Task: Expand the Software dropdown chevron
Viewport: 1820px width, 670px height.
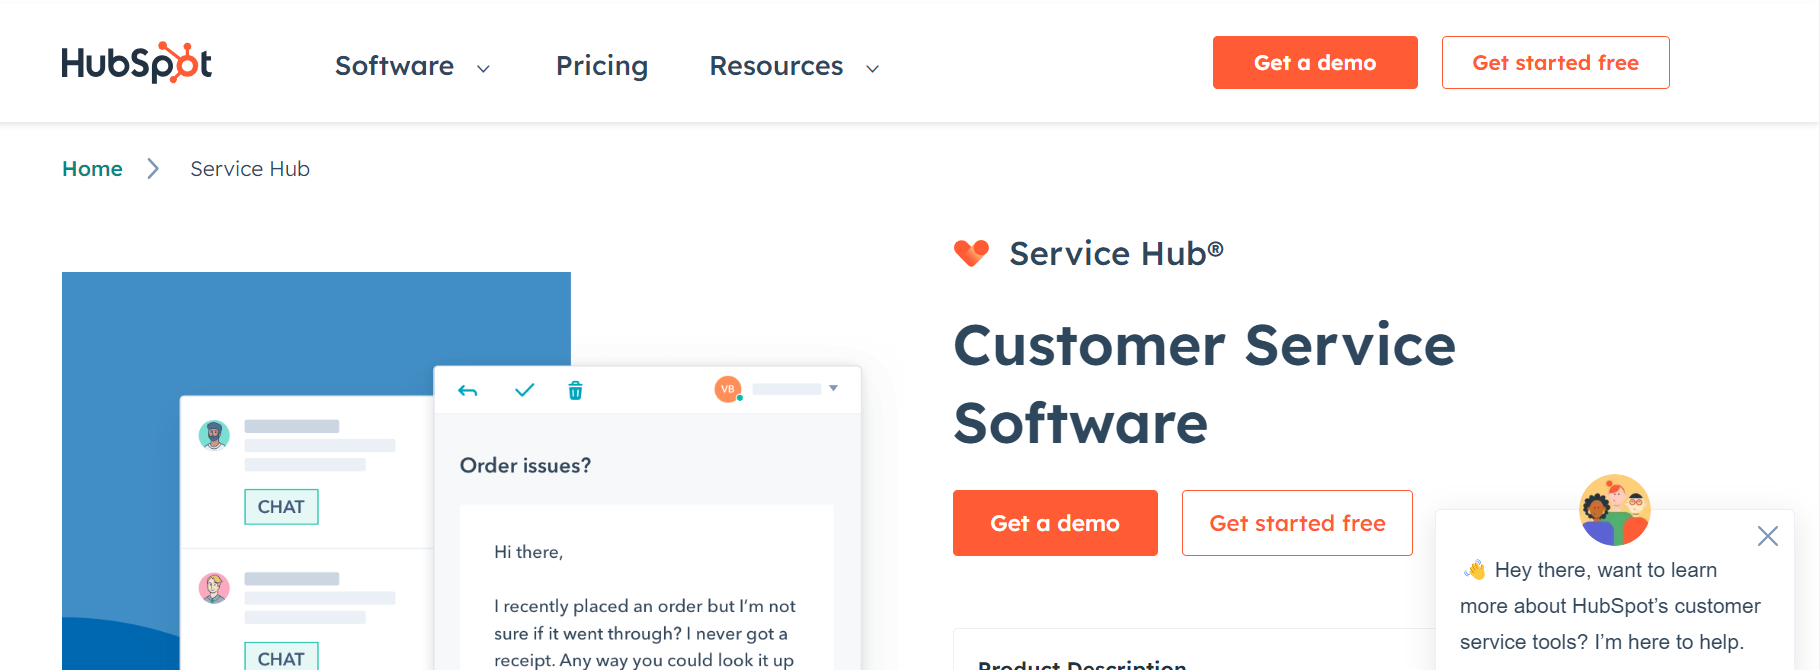Action: (483, 69)
